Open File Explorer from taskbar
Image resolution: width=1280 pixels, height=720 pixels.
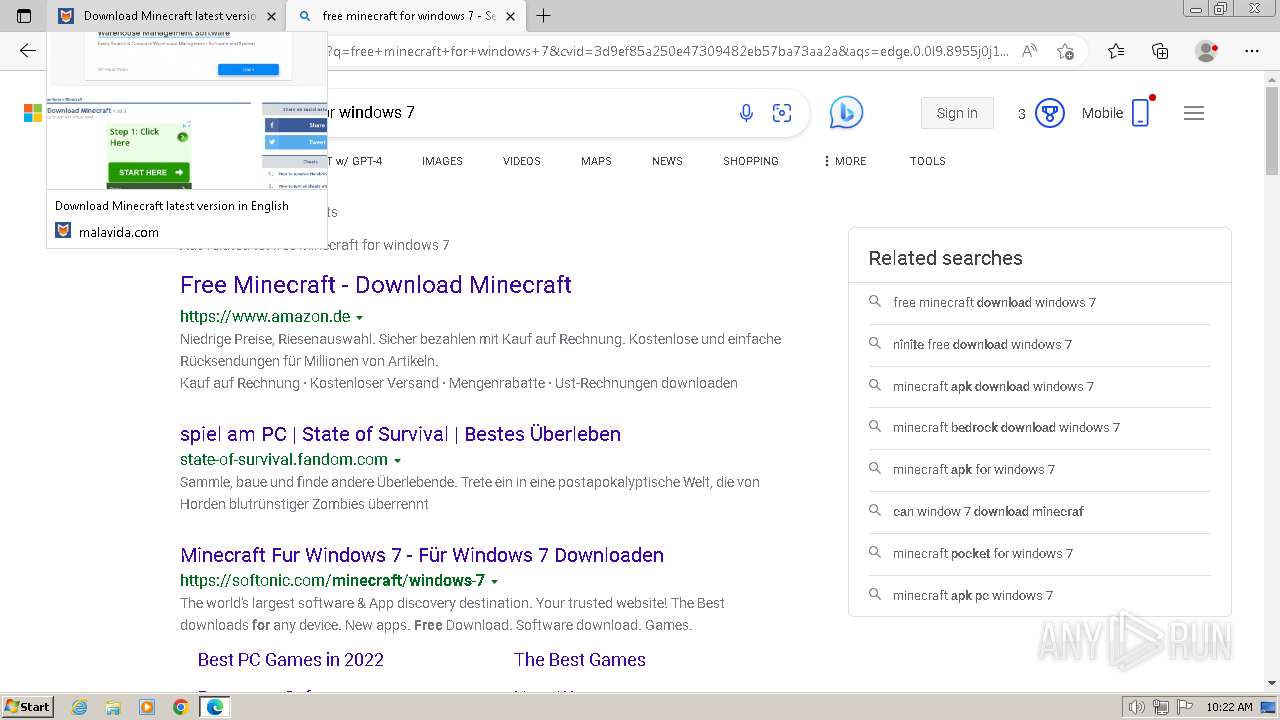click(113, 707)
